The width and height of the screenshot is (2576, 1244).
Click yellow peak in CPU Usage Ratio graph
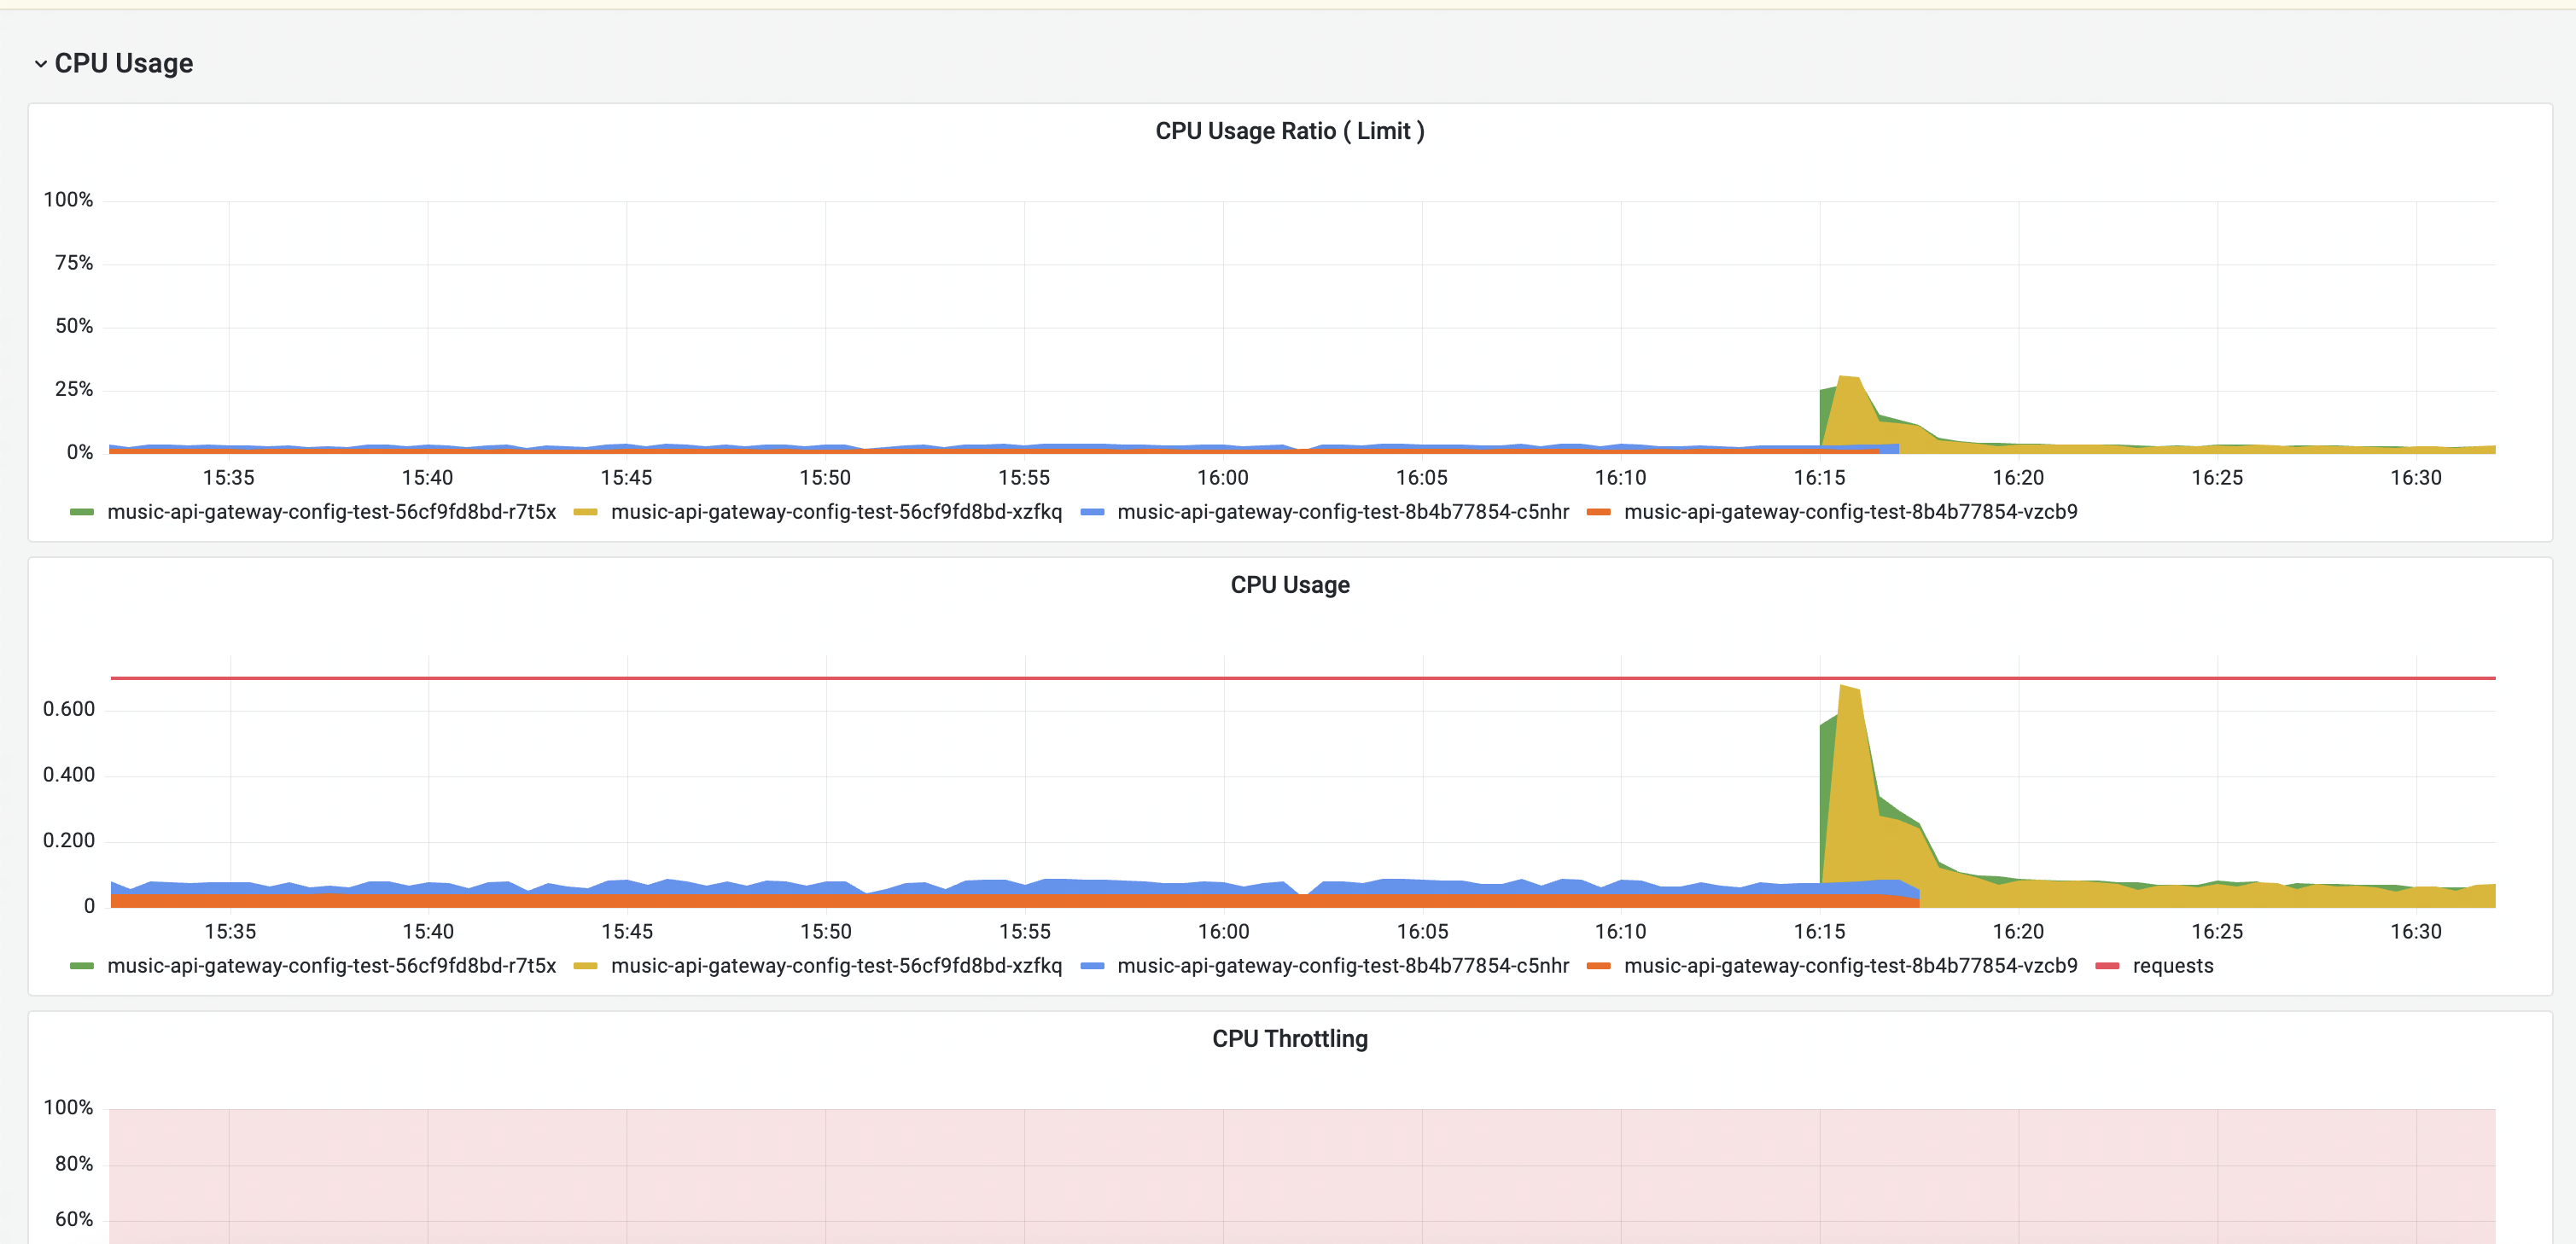click(x=1848, y=381)
